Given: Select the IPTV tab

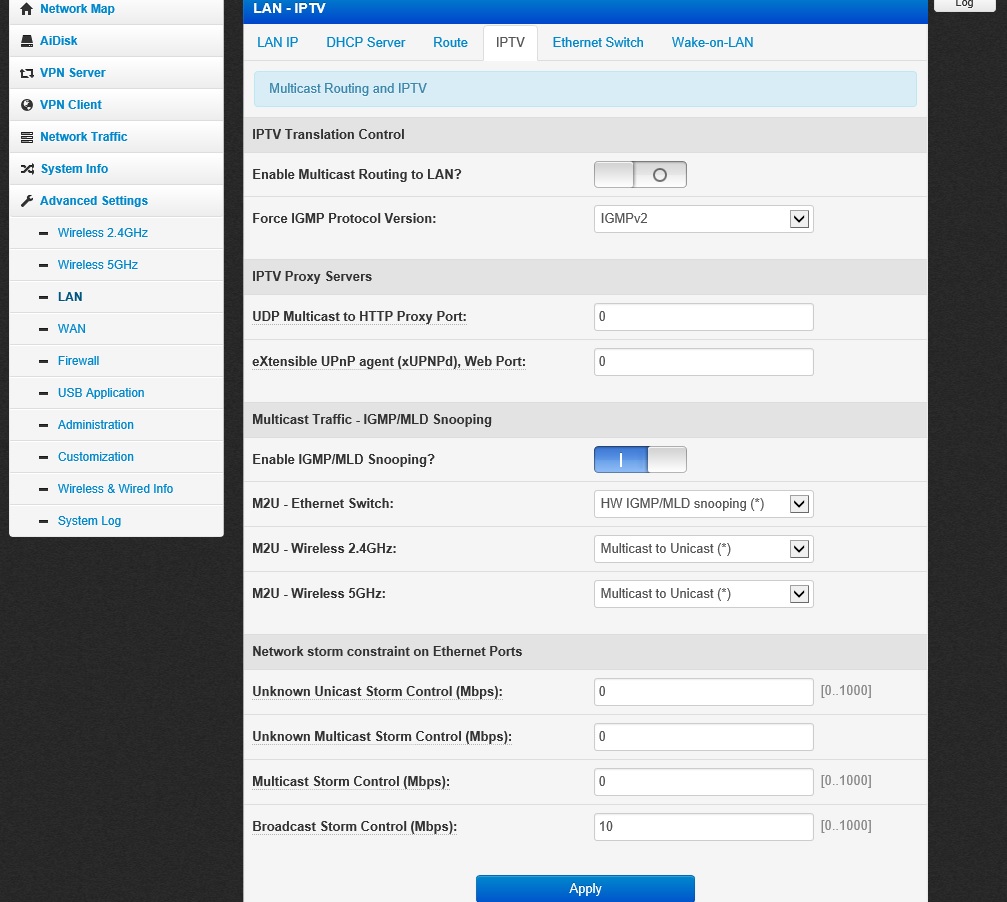Looking at the screenshot, I should click(510, 42).
